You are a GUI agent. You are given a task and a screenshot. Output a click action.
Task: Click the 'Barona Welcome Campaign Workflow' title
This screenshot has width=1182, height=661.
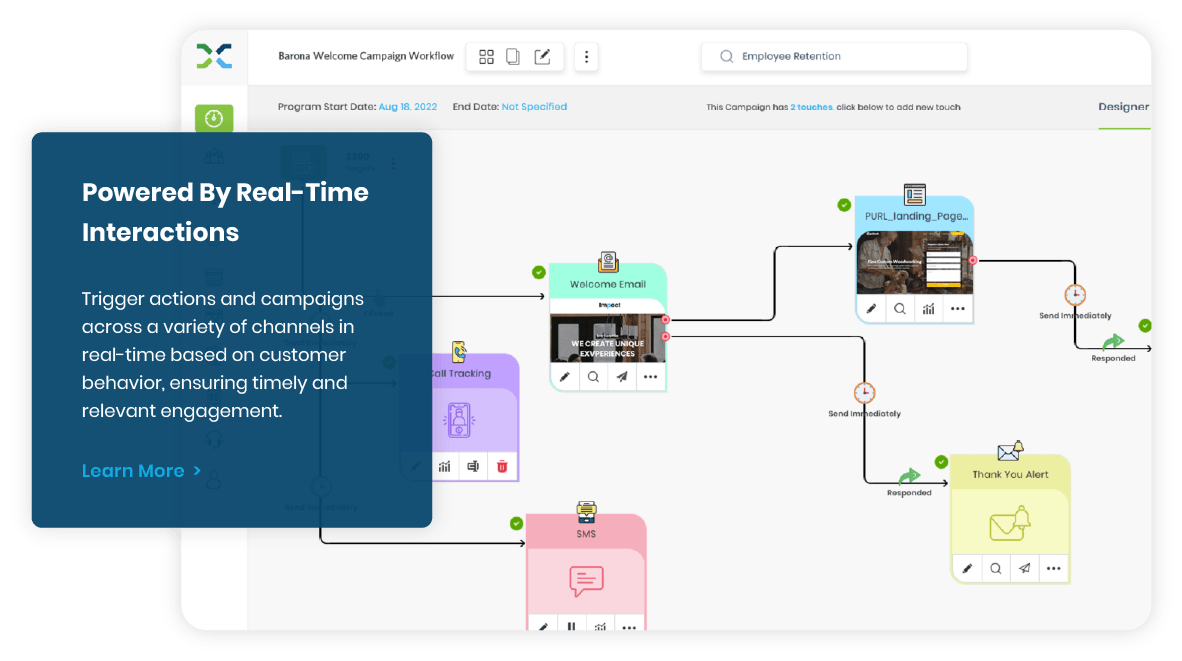point(366,56)
